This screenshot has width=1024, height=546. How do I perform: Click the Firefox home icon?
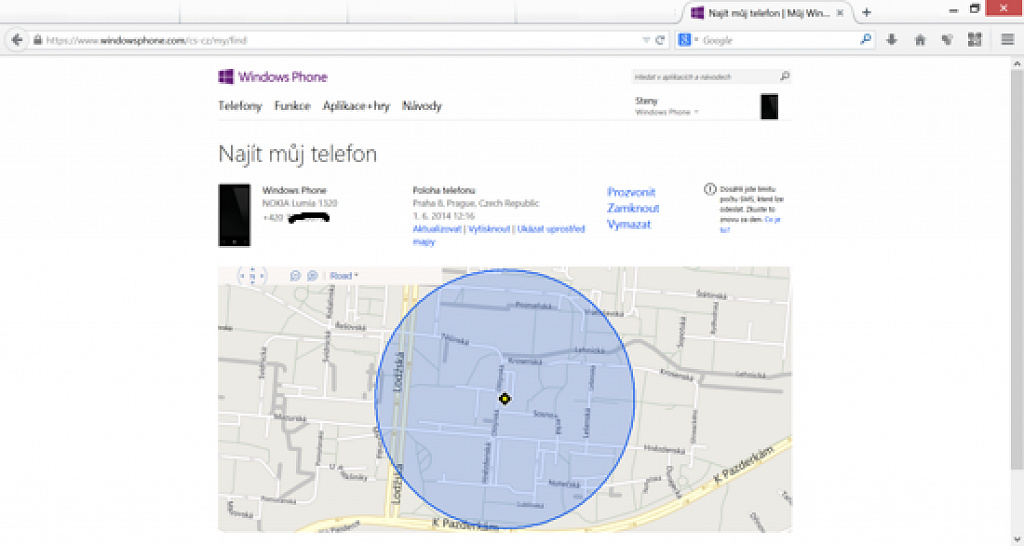click(x=920, y=40)
